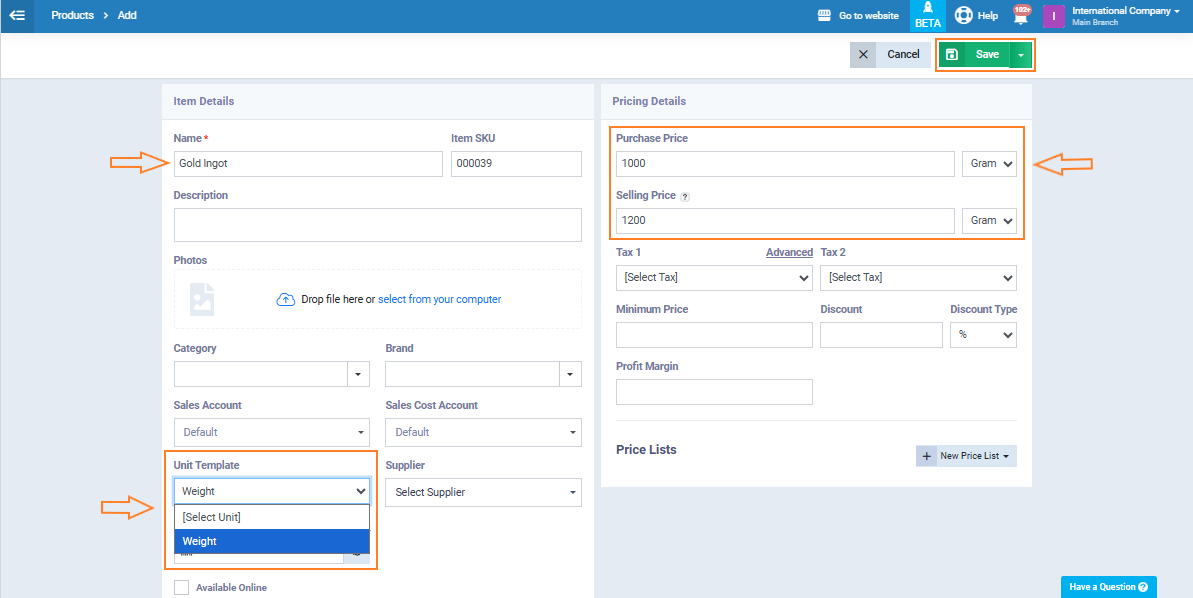The image size is (1193, 598).
Task: Expand the Save button dropdown arrow
Action: (1020, 55)
